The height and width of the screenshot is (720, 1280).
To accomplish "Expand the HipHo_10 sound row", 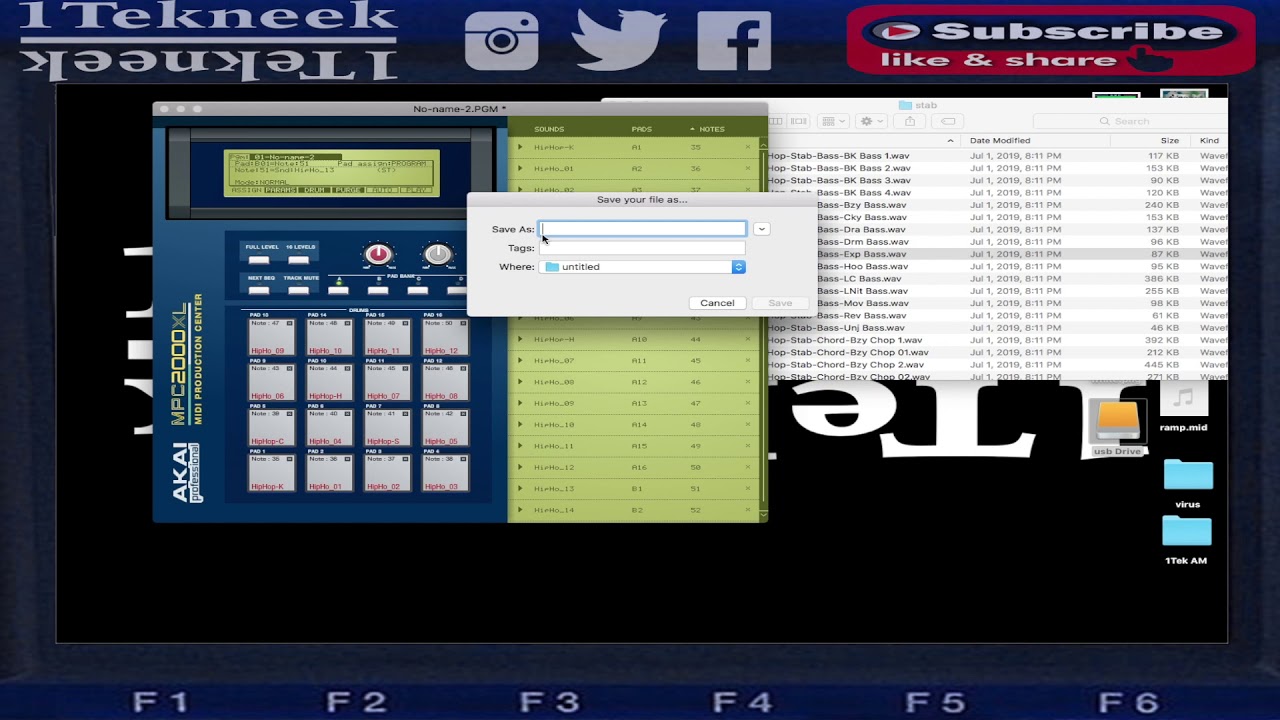I will pos(520,425).
